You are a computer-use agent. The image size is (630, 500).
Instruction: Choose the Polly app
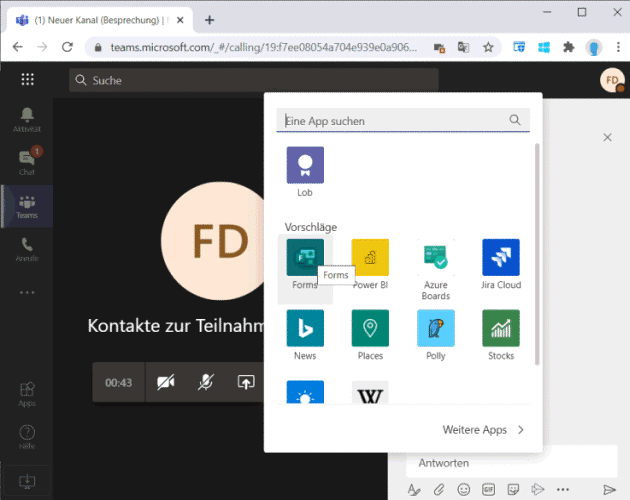[x=436, y=328]
